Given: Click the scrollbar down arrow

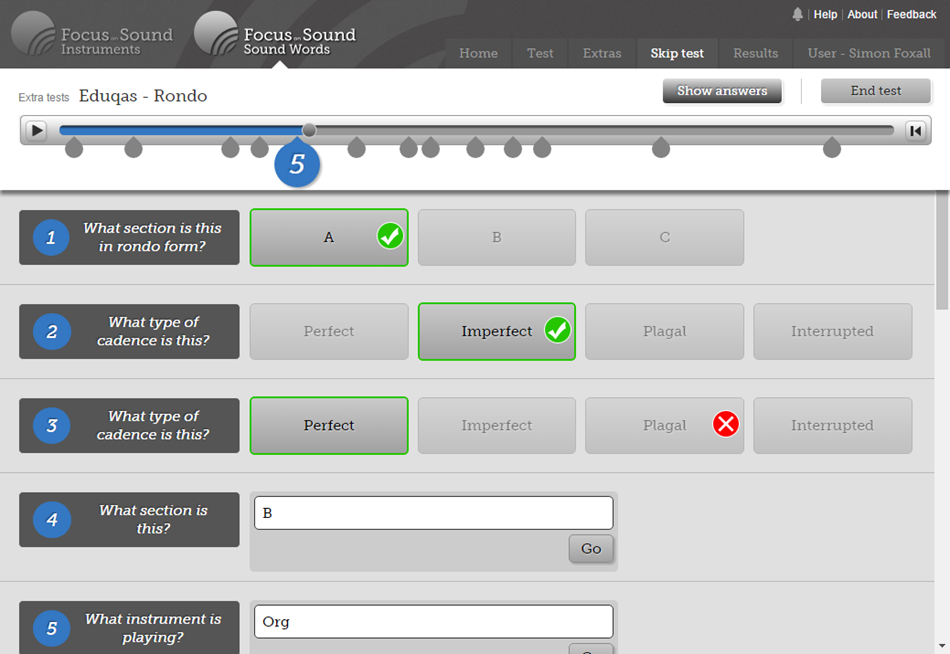Looking at the screenshot, I should pyautogui.click(x=942, y=646).
